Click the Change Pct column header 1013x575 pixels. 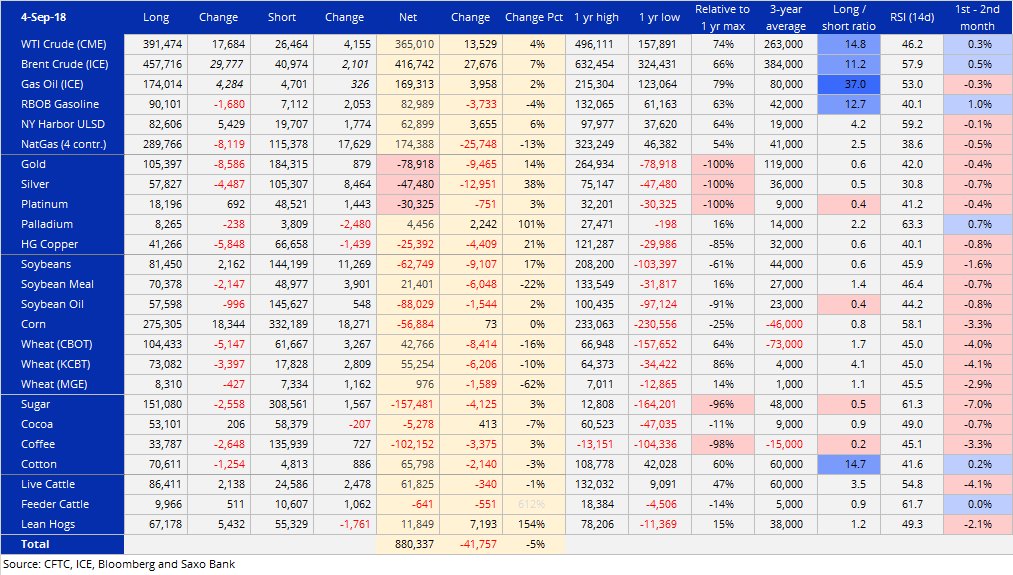tap(533, 17)
